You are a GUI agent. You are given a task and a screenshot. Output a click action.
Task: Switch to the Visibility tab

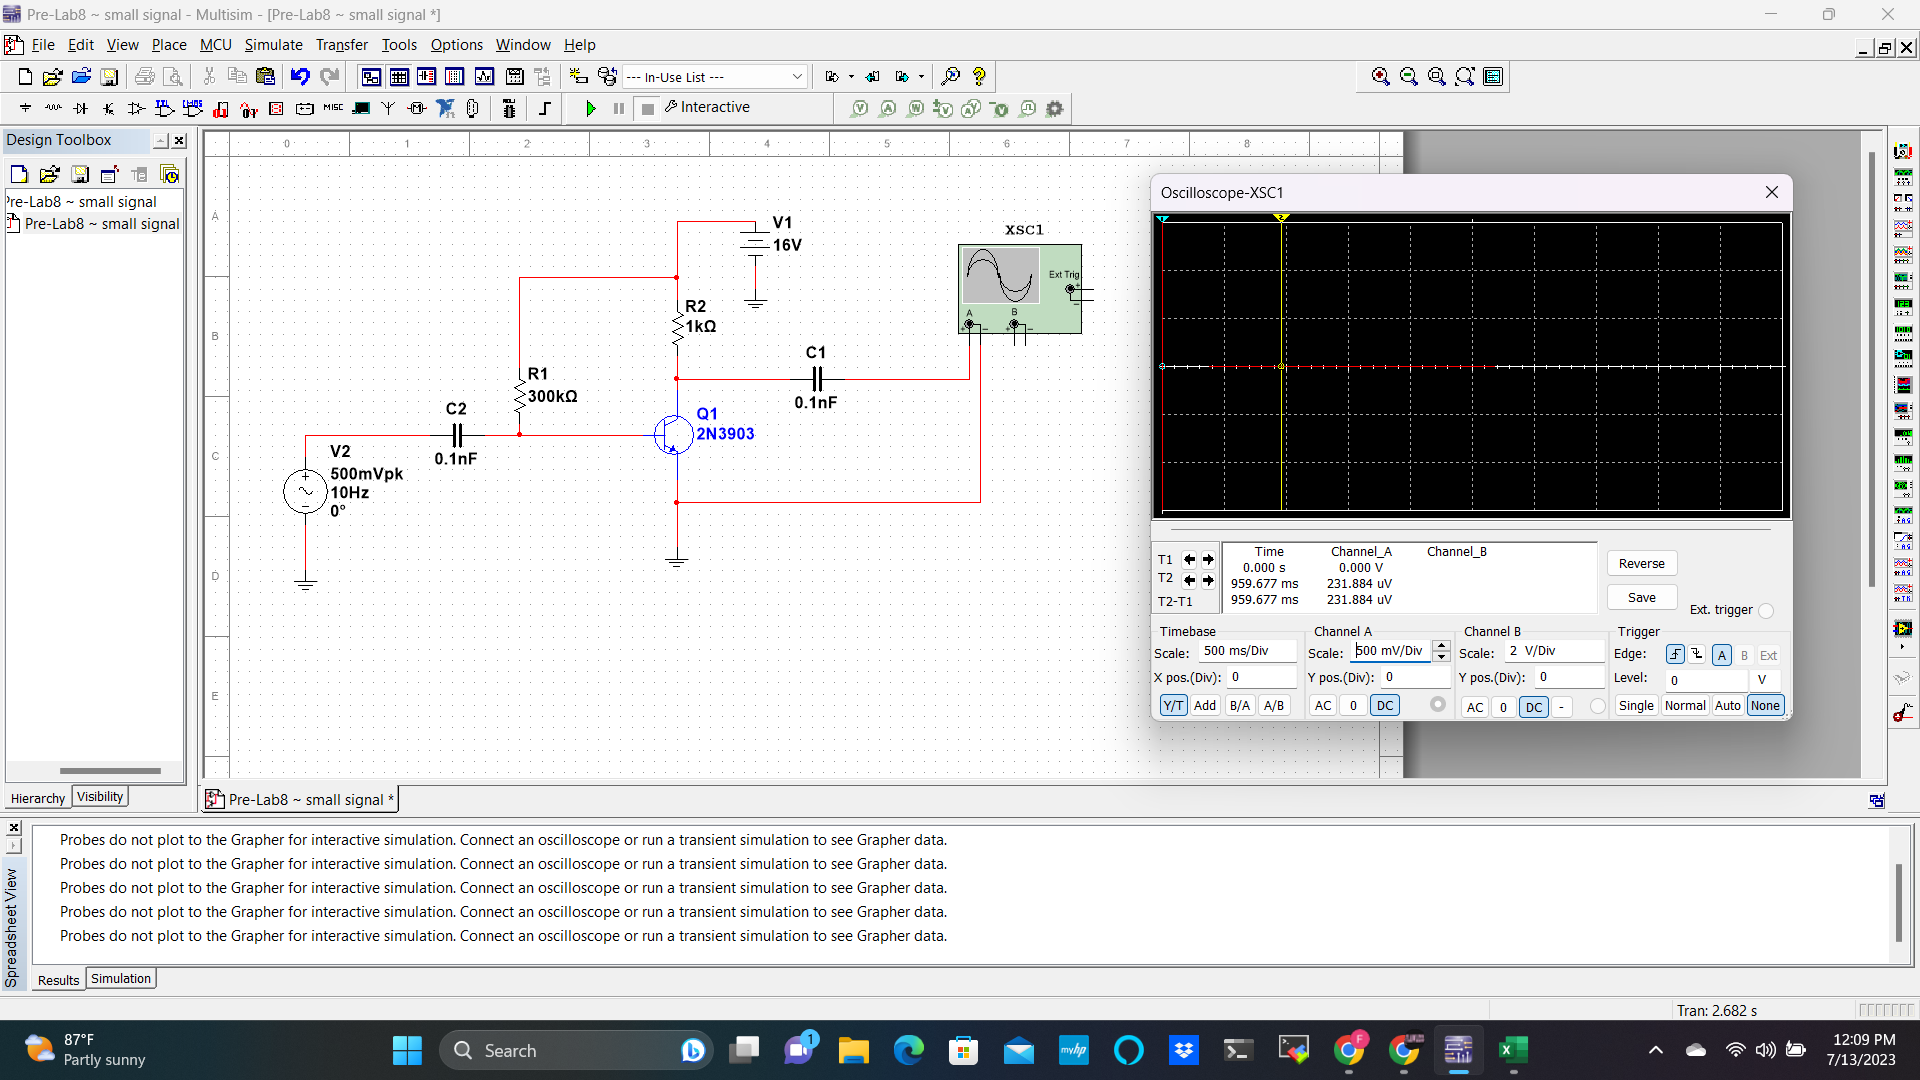tap(100, 797)
